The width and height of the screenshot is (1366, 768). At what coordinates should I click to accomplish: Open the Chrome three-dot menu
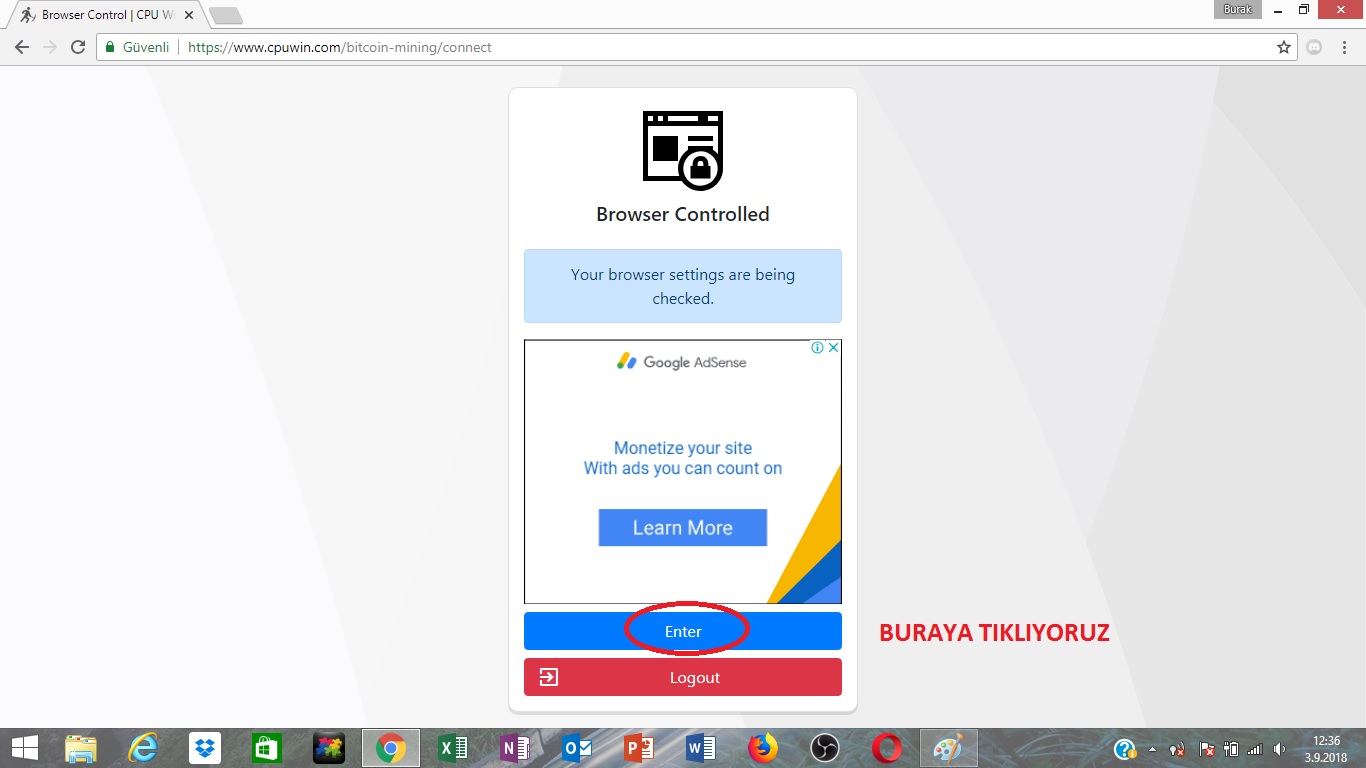click(1346, 47)
